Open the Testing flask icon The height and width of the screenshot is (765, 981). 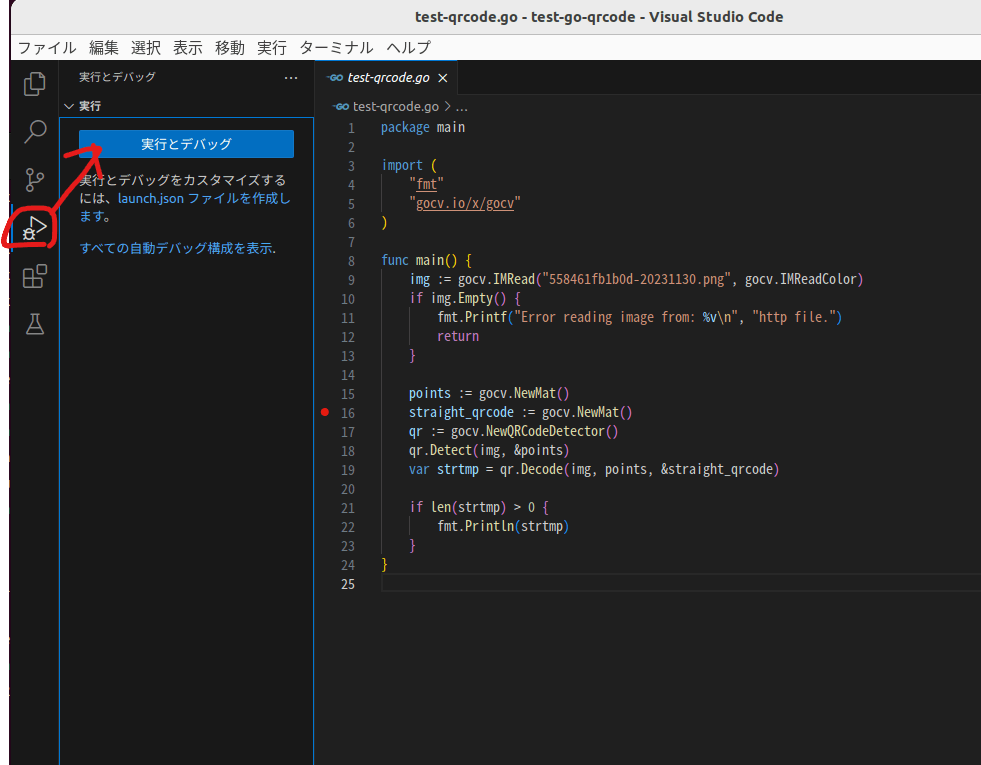[x=34, y=324]
